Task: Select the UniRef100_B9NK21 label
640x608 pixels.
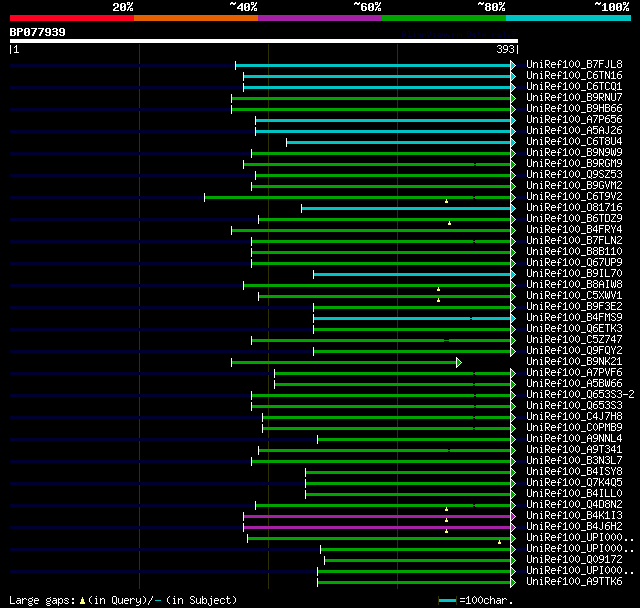Action: pos(574,362)
